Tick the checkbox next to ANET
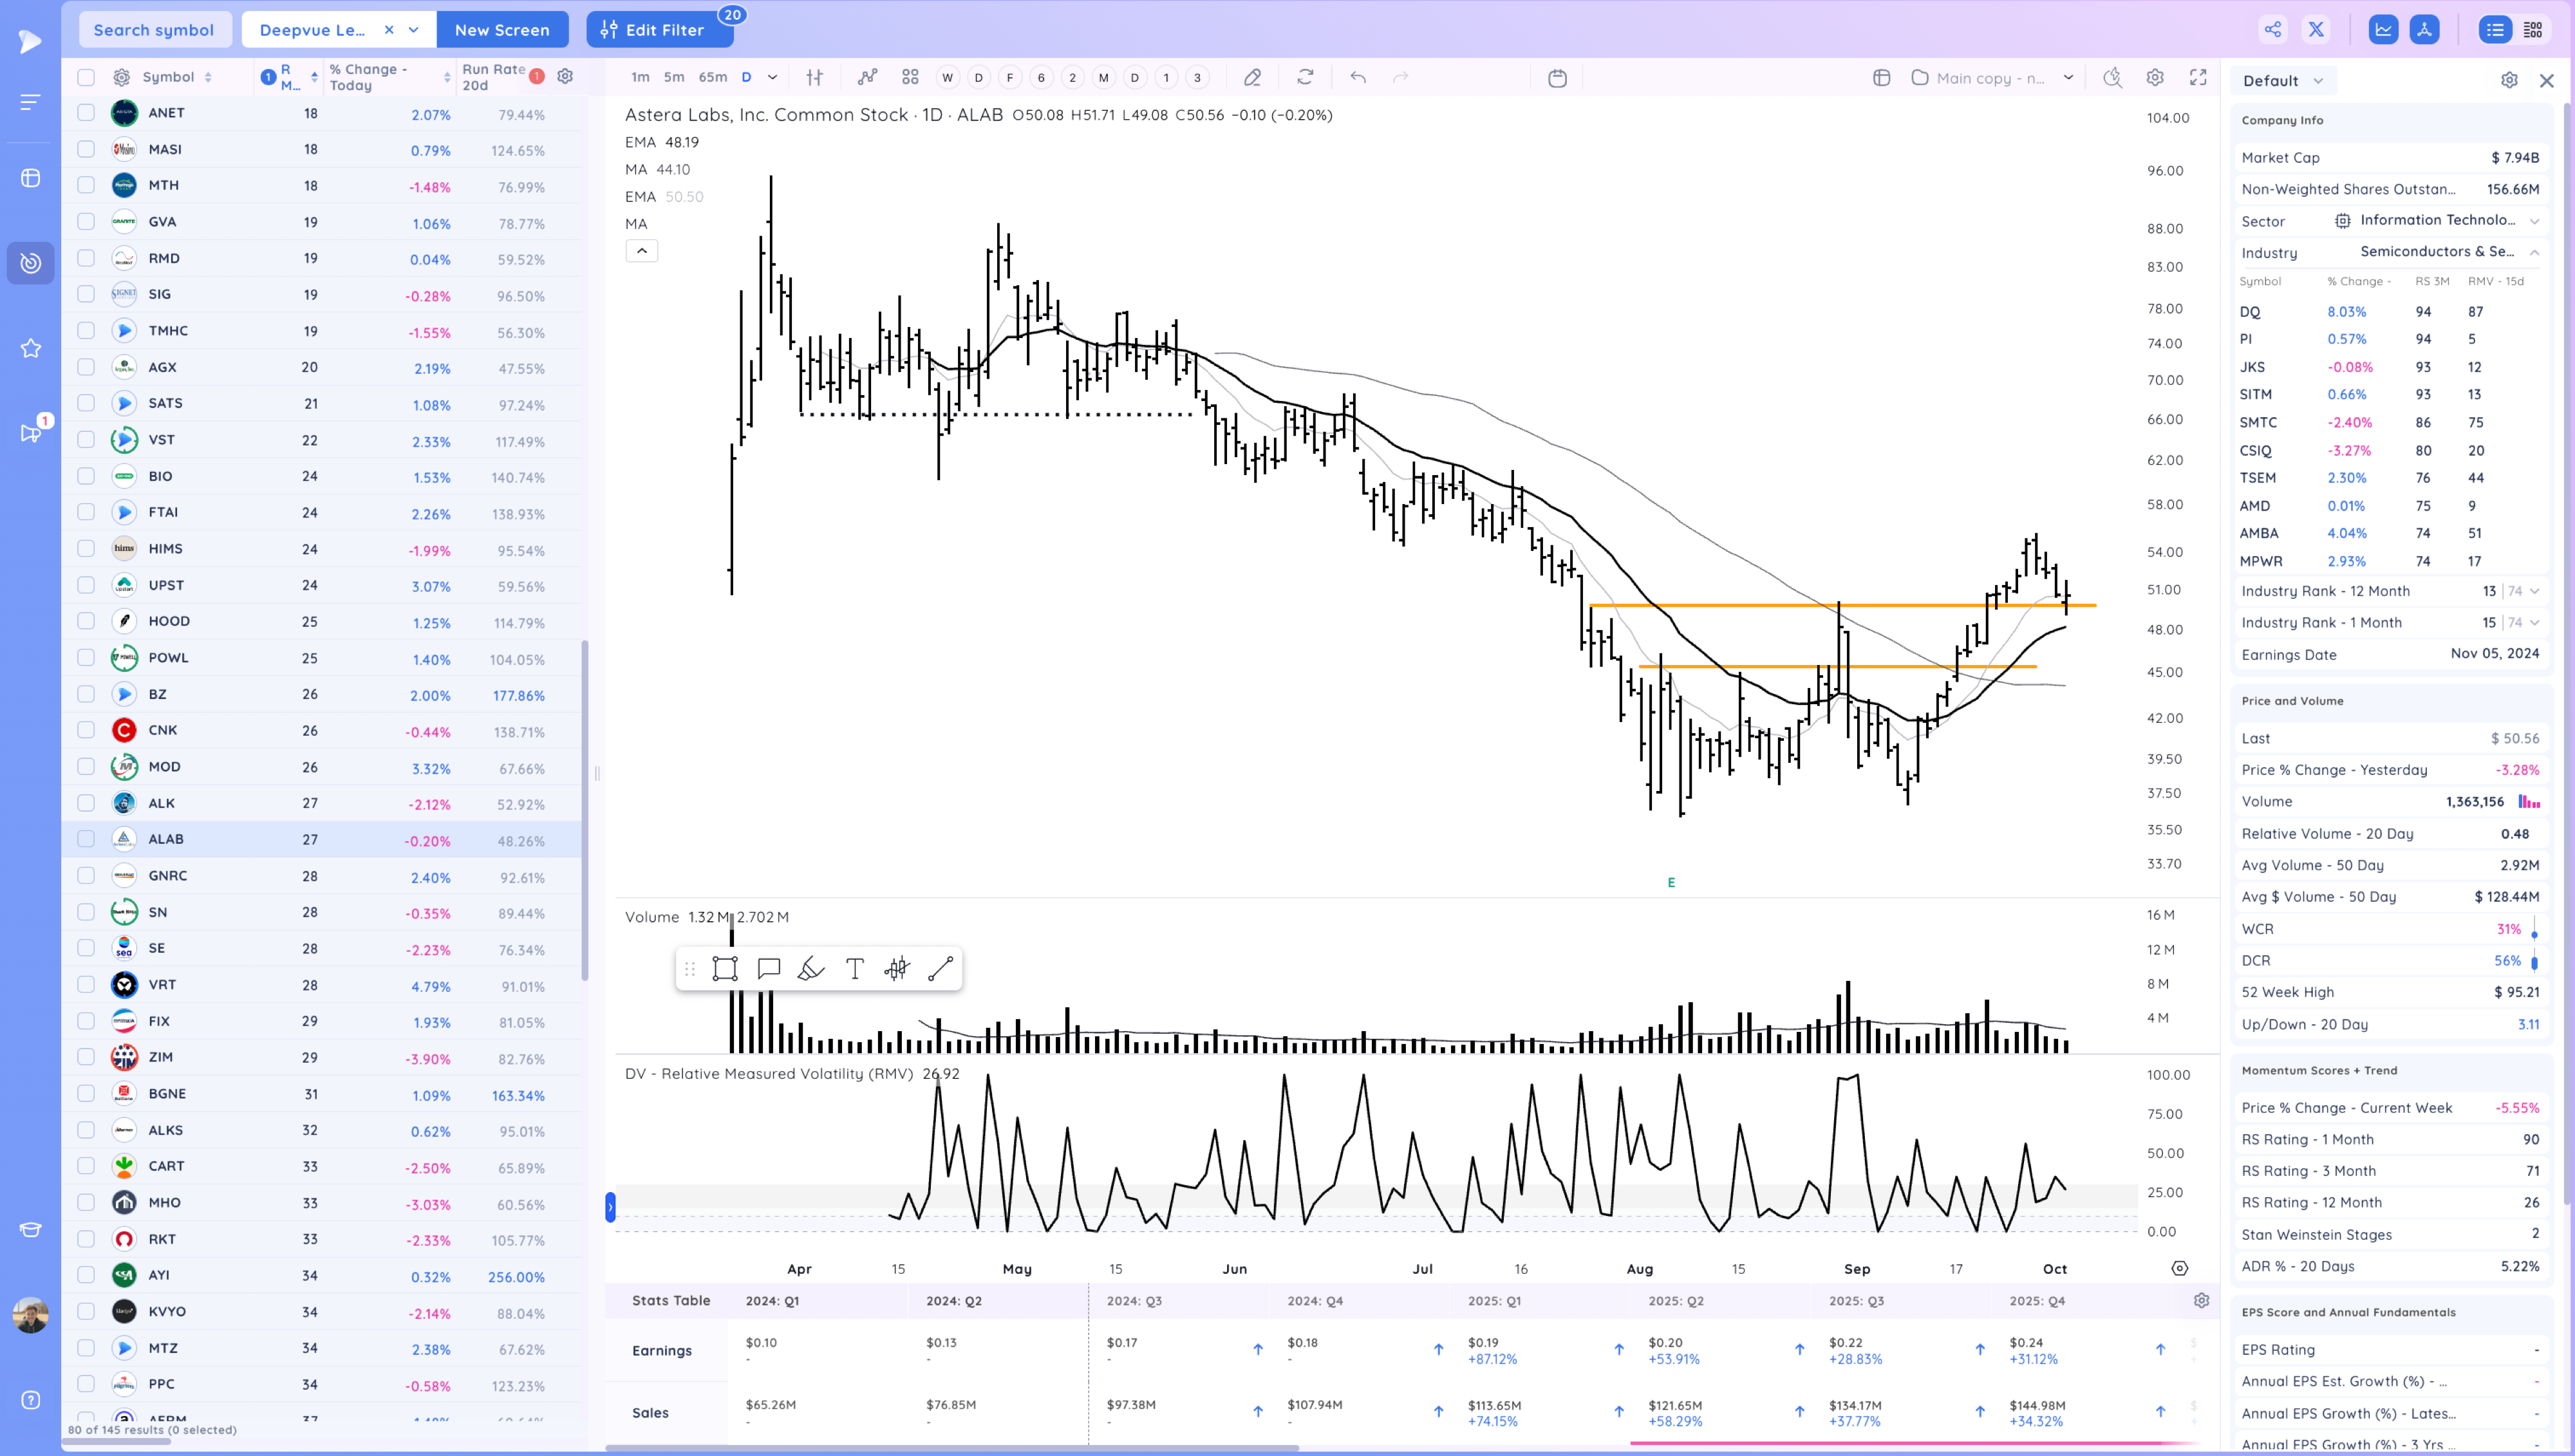This screenshot has width=2575, height=1456. tap(86, 113)
